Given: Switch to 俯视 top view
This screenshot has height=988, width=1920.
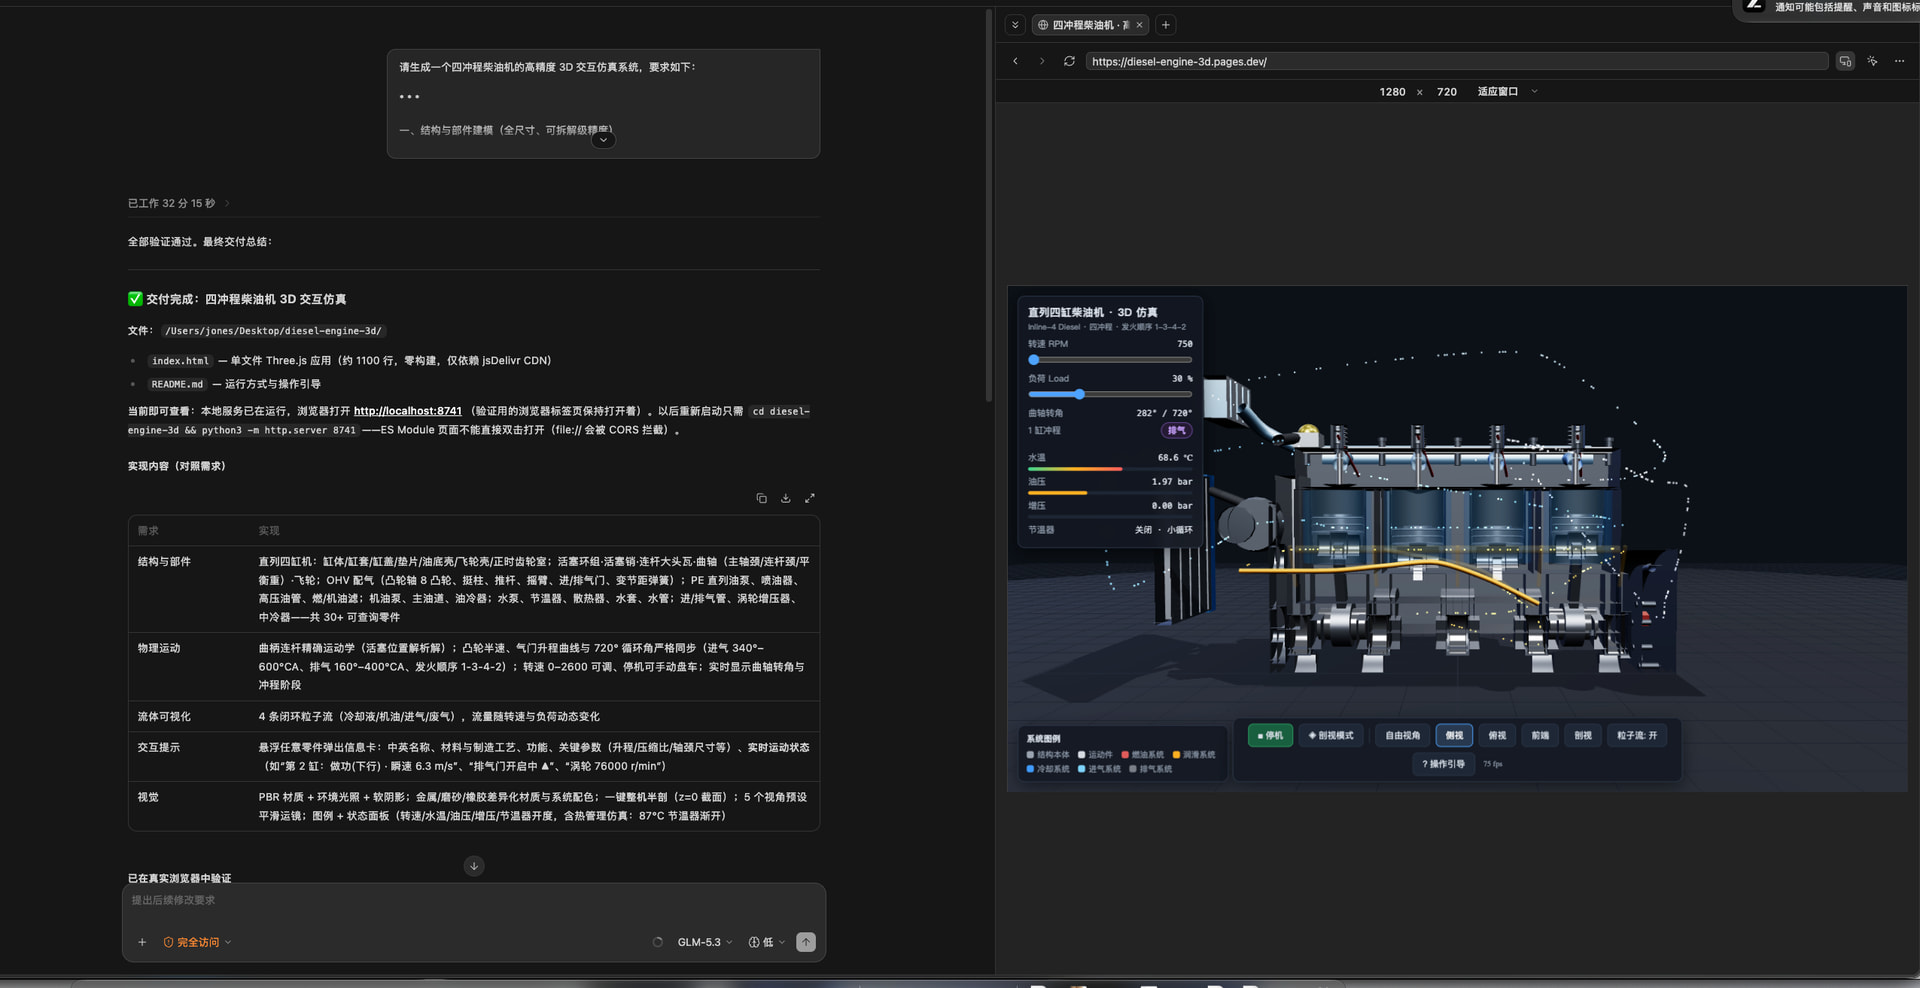Looking at the screenshot, I should [1497, 735].
